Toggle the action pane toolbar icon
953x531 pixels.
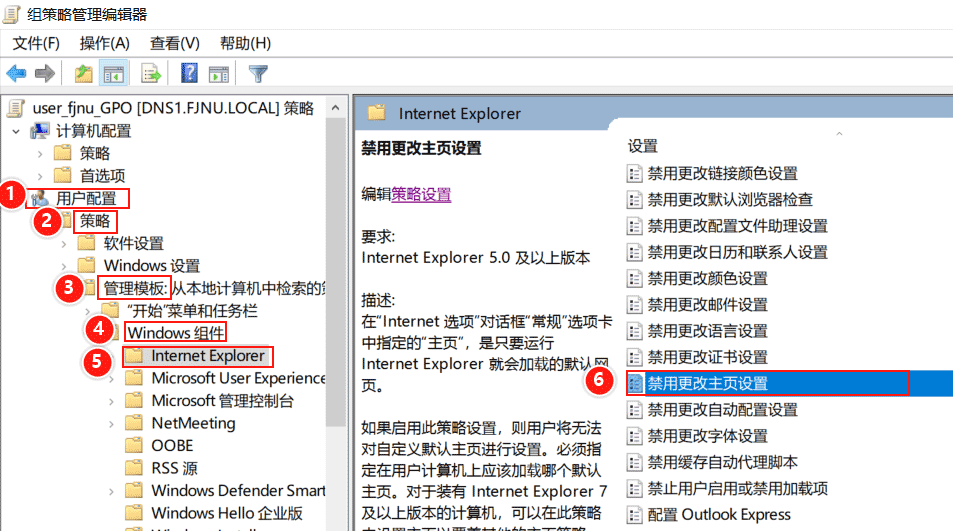coord(219,74)
